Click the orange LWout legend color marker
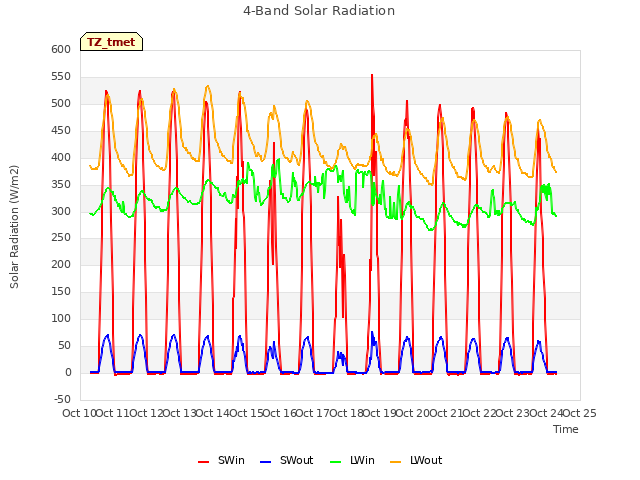The image size is (640, 480). (396, 462)
